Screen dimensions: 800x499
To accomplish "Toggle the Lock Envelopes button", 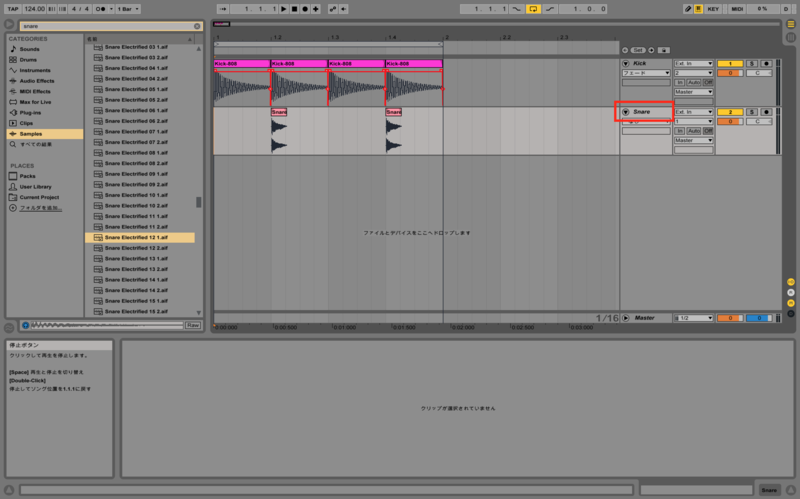I will pyautogui.click(x=663, y=50).
